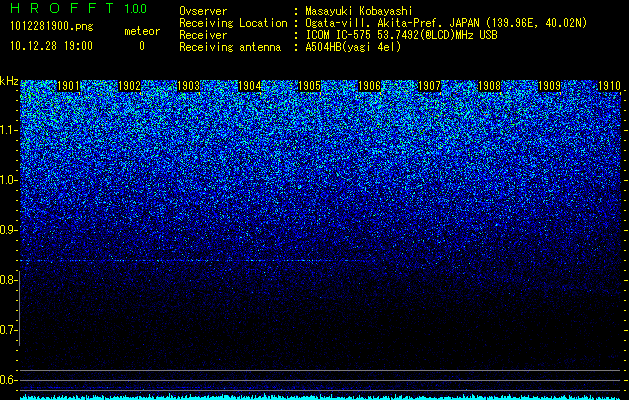Click the 0.9 frequency axis label
The height and width of the screenshot is (400, 629).
coord(9,230)
